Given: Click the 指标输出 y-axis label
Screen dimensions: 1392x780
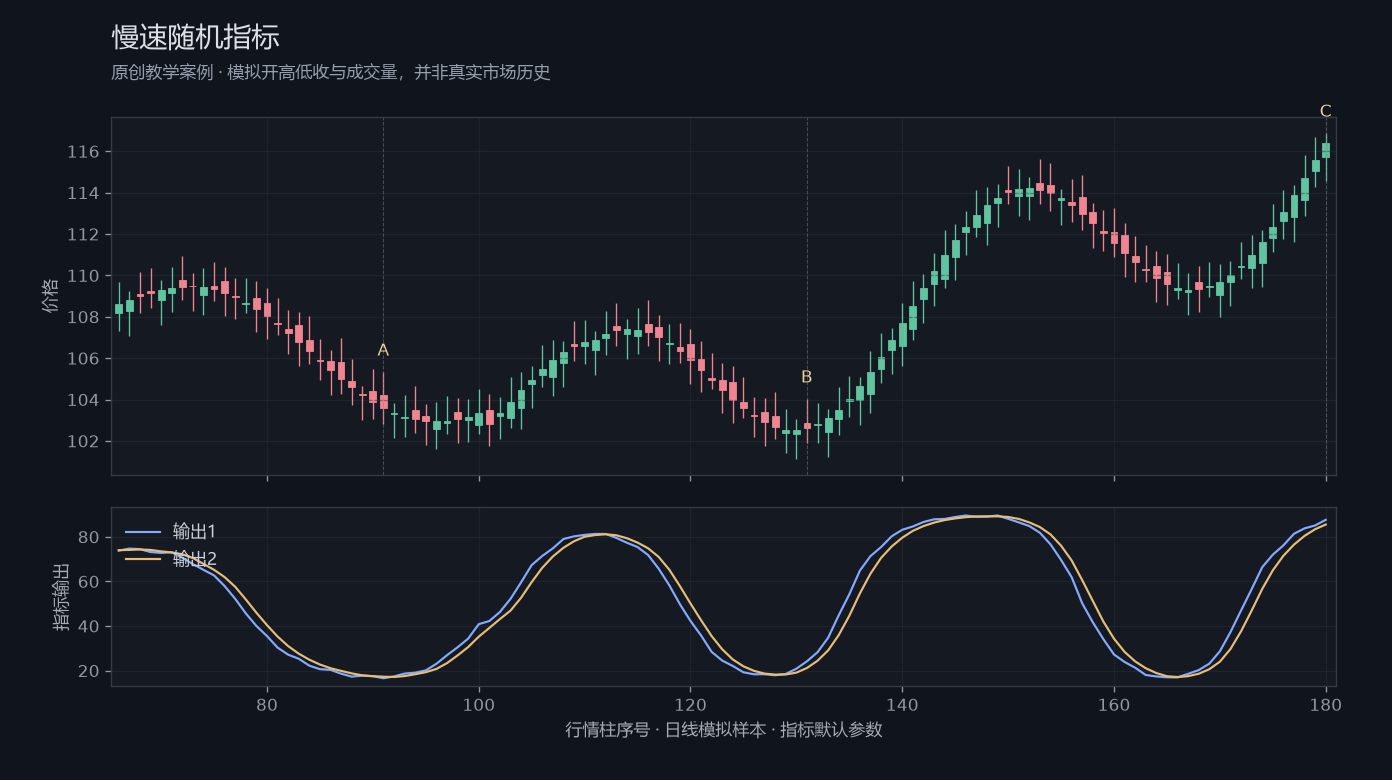Looking at the screenshot, I should pos(62,597).
